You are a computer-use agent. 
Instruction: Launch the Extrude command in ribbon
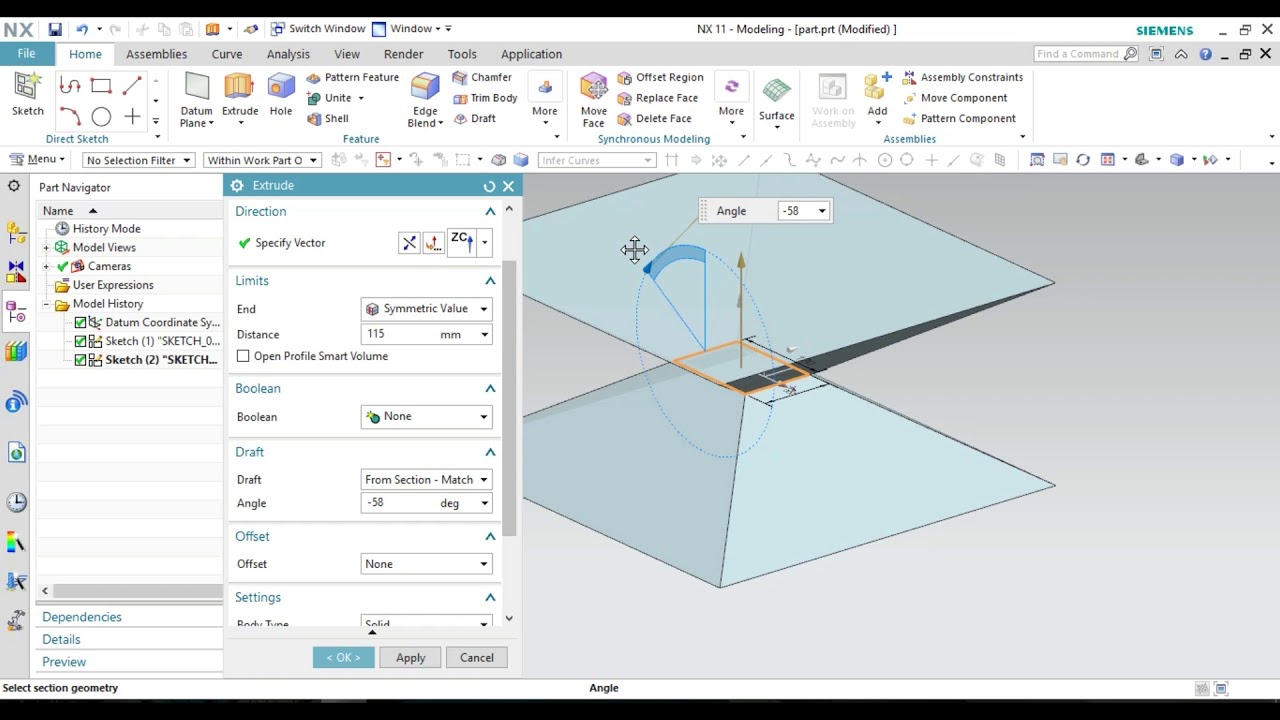239,96
